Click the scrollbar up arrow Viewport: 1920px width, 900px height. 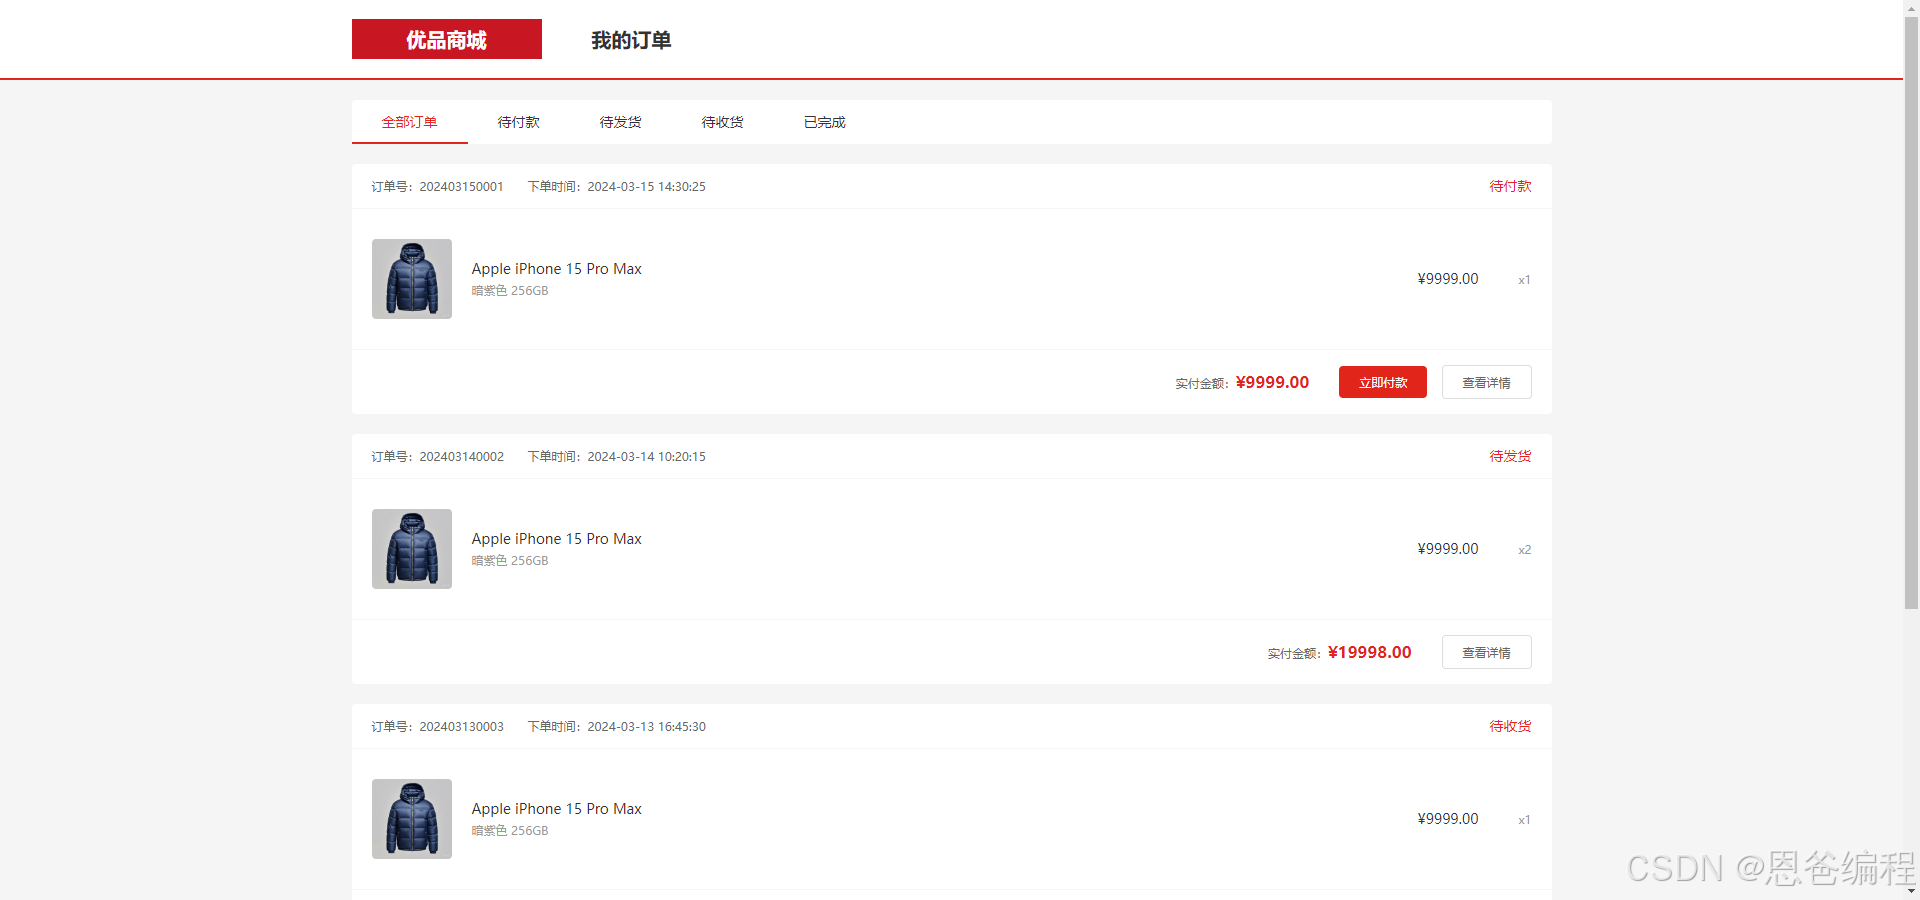pyautogui.click(x=1911, y=7)
